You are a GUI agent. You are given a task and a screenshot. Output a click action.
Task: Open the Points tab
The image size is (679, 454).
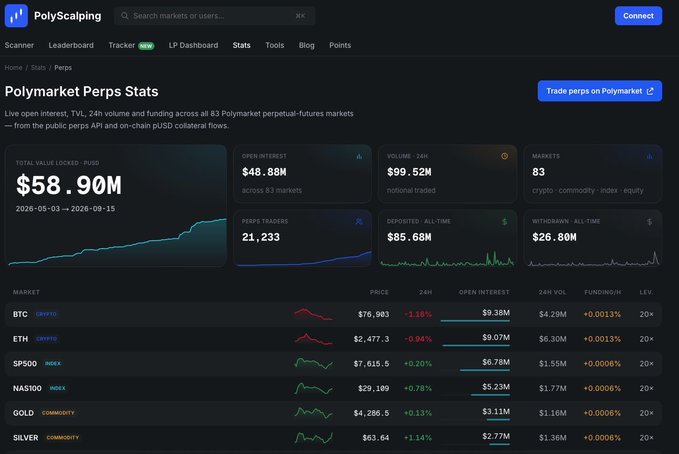[x=340, y=45]
